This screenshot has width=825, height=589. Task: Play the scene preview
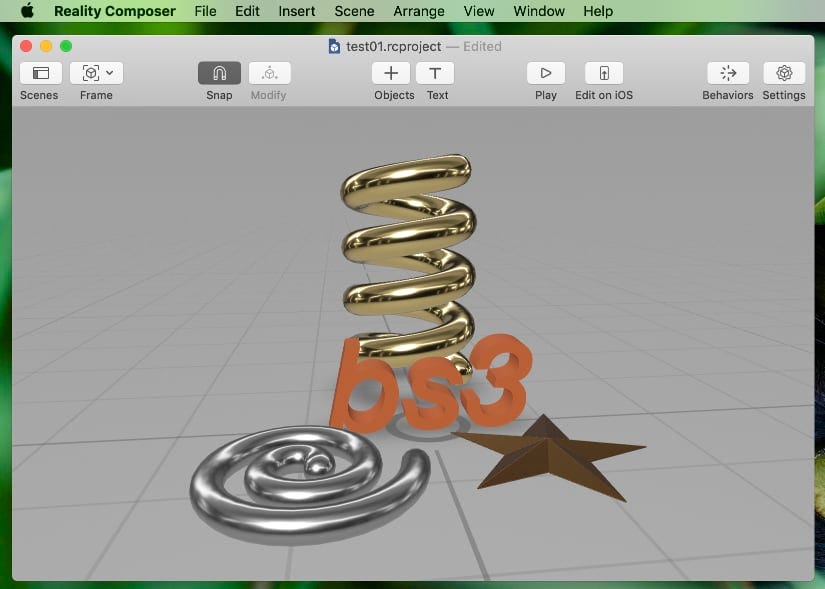click(546, 73)
